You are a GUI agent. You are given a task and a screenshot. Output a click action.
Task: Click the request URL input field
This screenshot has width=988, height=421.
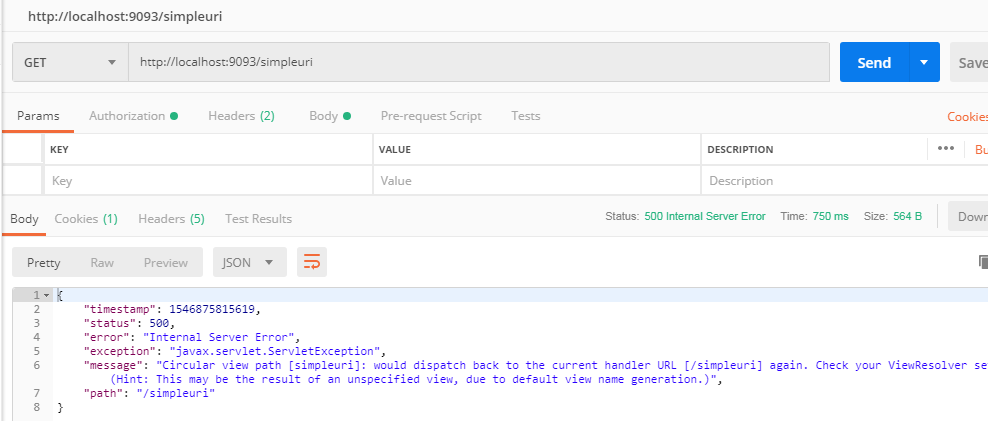(x=478, y=62)
